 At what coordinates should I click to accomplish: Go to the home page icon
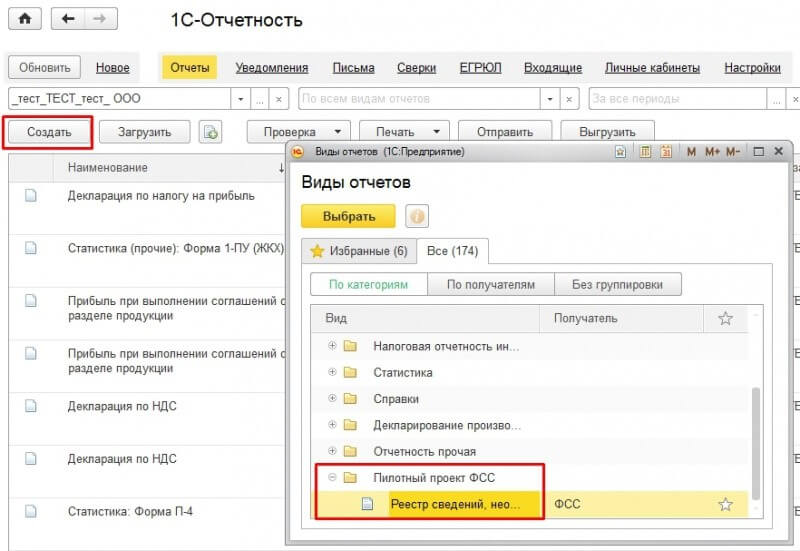pos(24,19)
